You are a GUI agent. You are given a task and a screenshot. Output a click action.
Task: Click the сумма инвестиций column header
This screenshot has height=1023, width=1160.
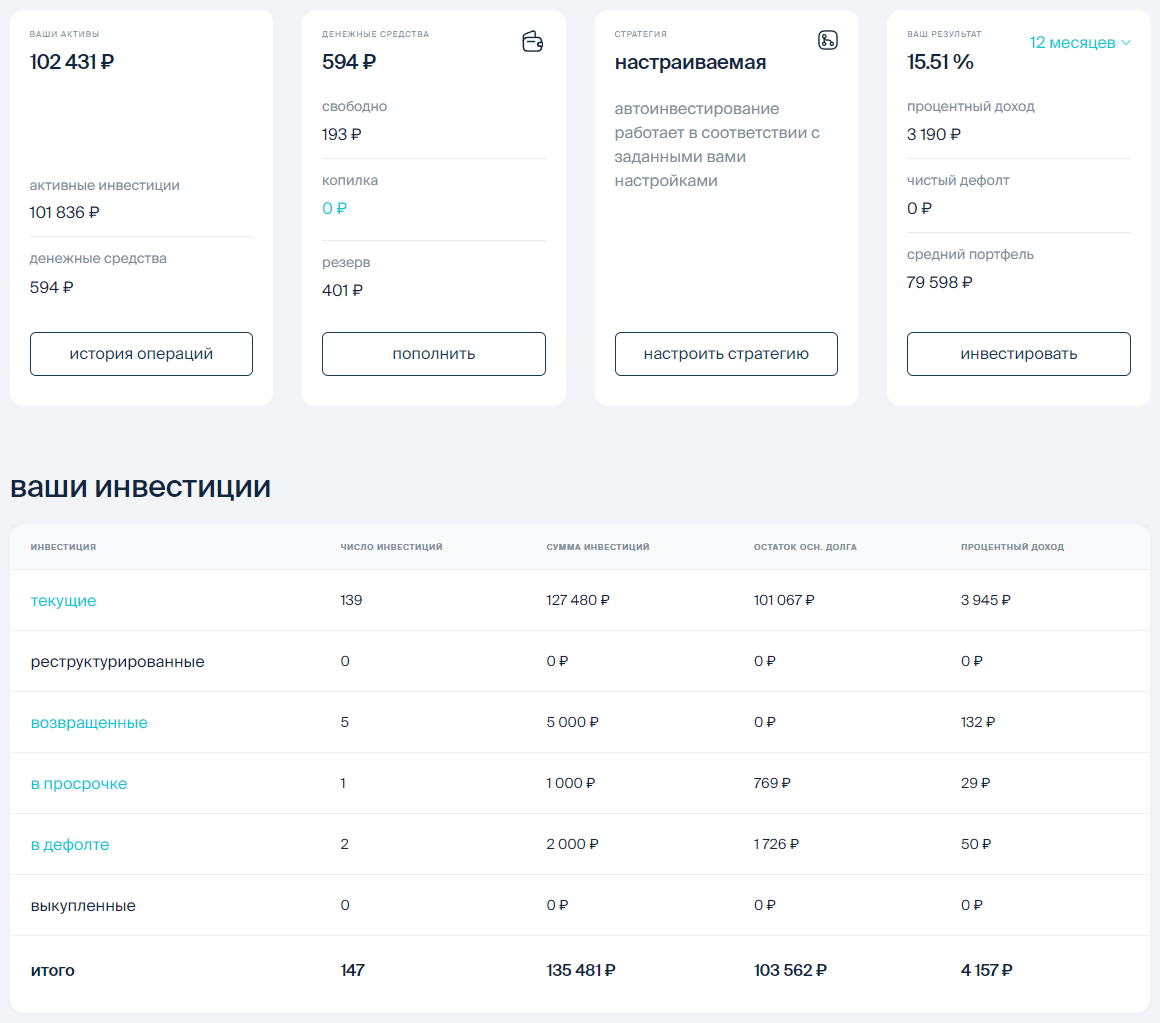click(596, 547)
